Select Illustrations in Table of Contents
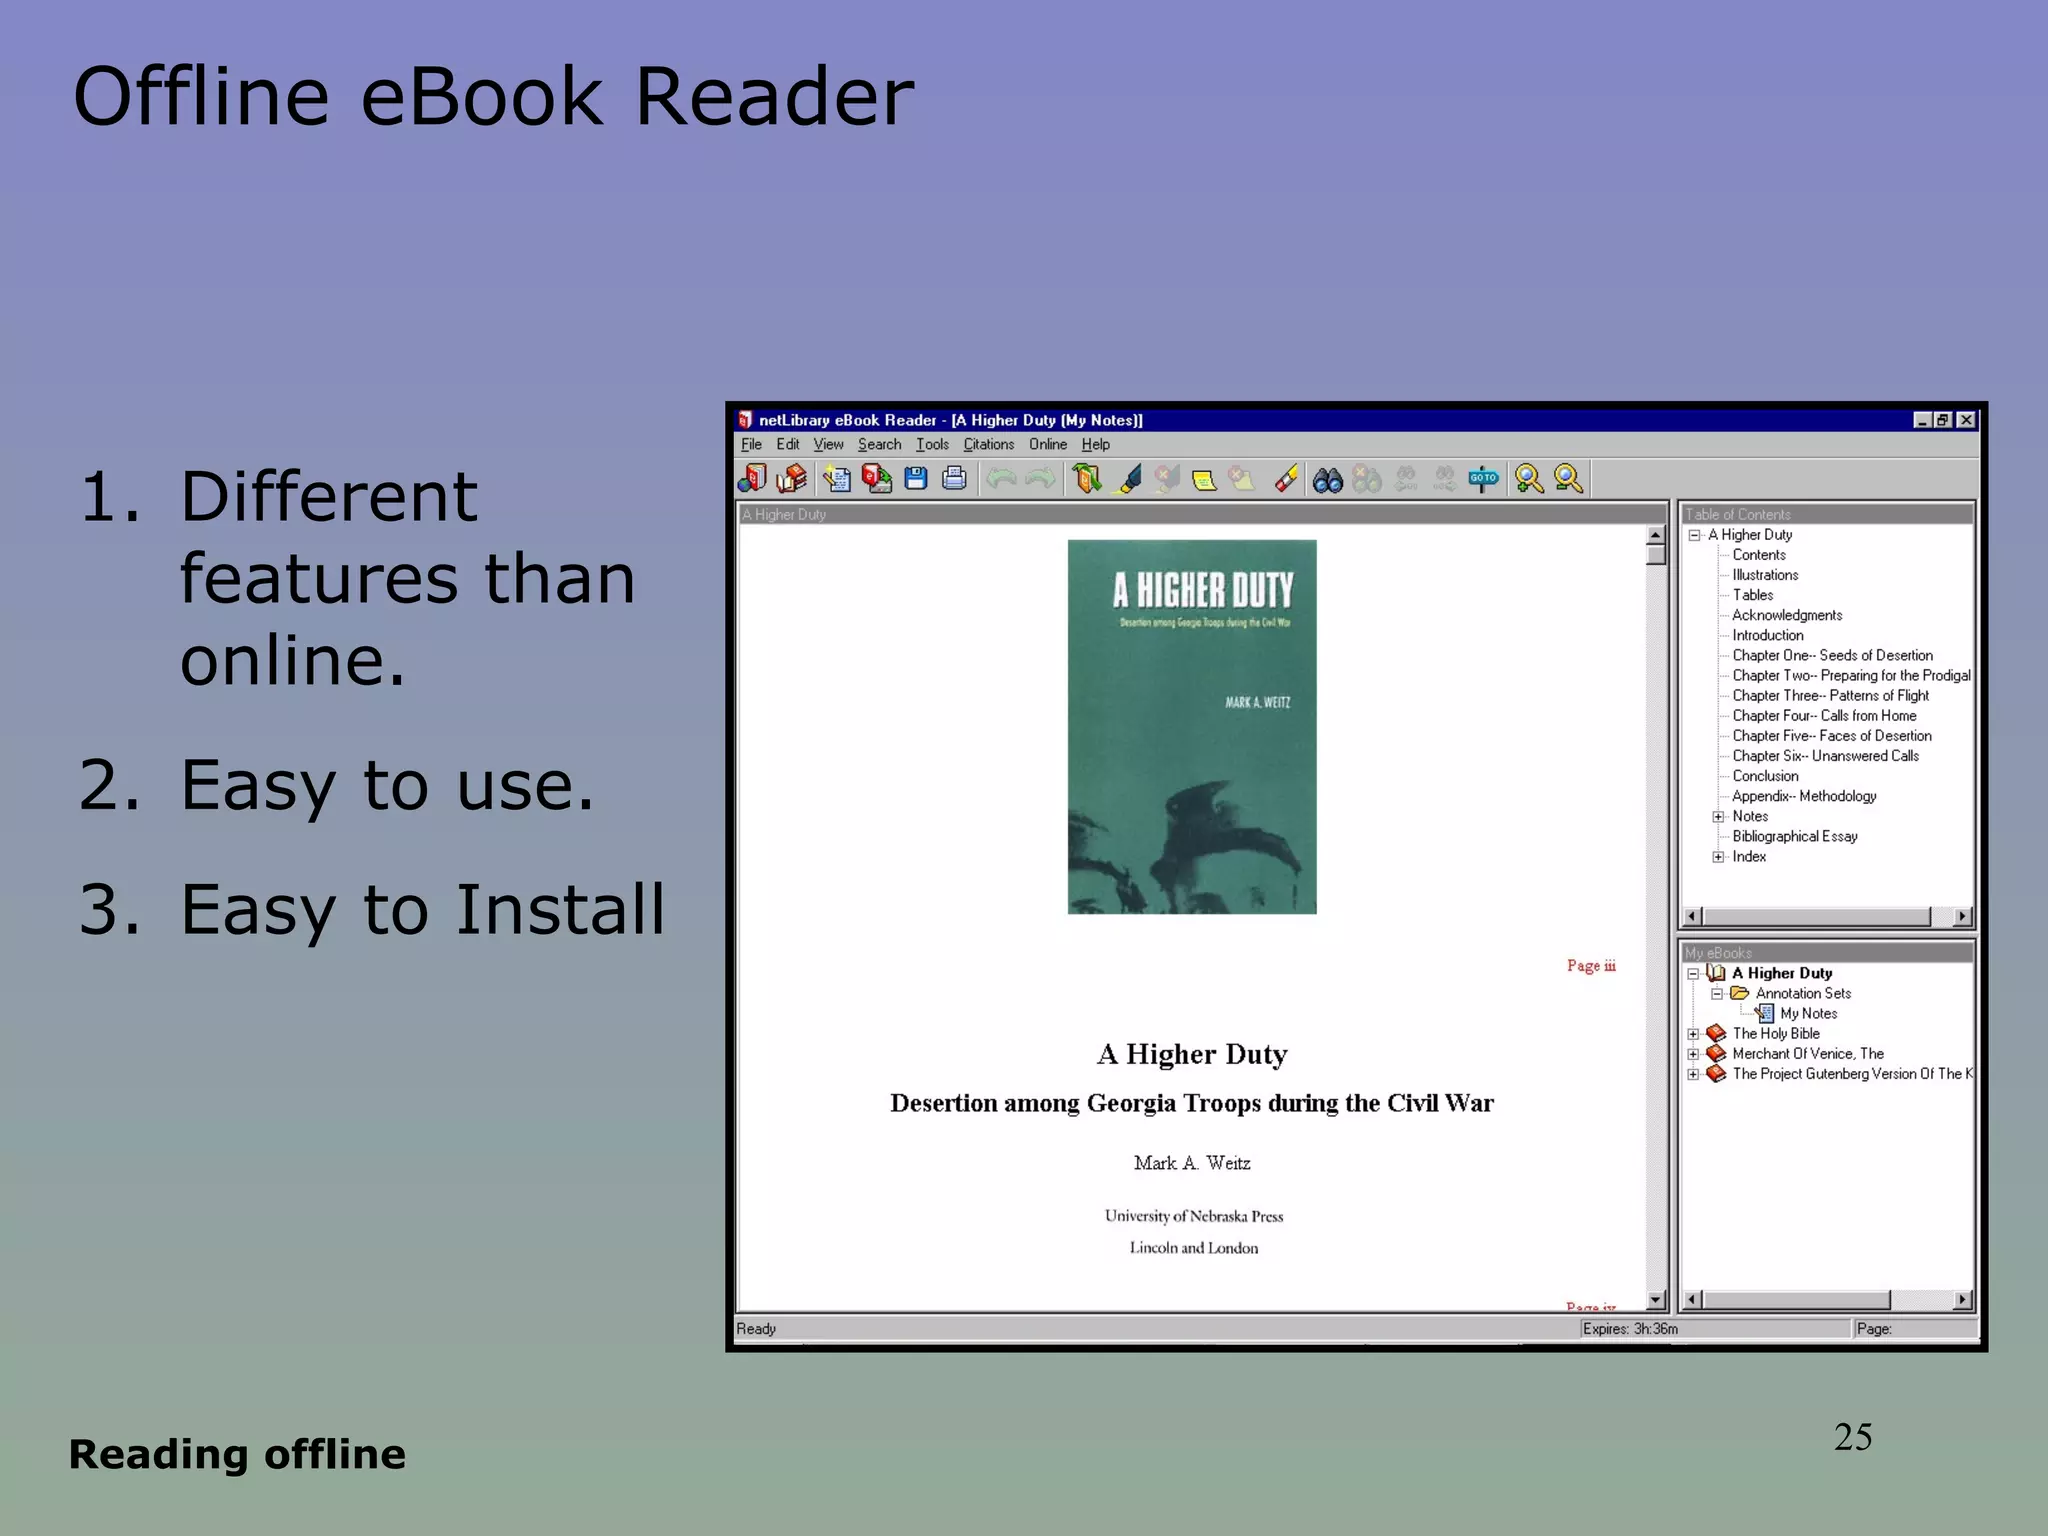The height and width of the screenshot is (1536, 2048). (1765, 575)
